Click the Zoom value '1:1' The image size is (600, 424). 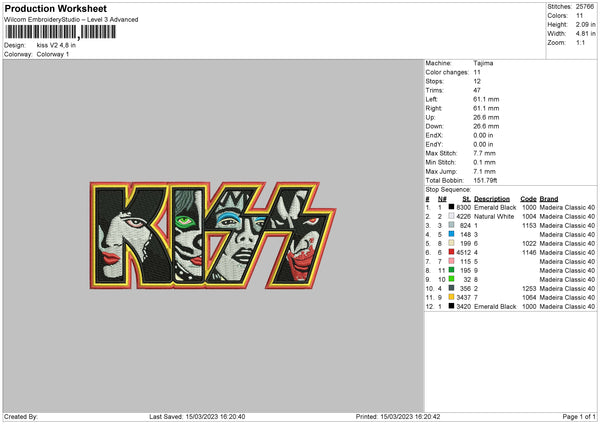[580, 42]
